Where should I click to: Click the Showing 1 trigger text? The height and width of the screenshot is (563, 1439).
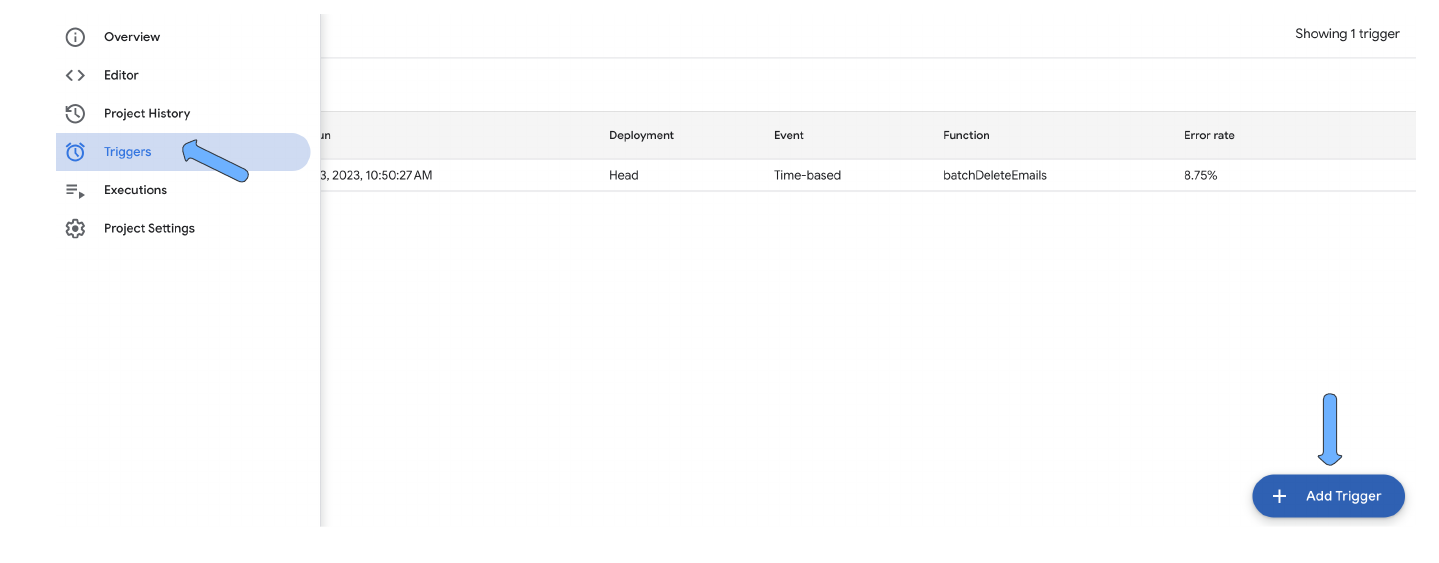click(1347, 34)
